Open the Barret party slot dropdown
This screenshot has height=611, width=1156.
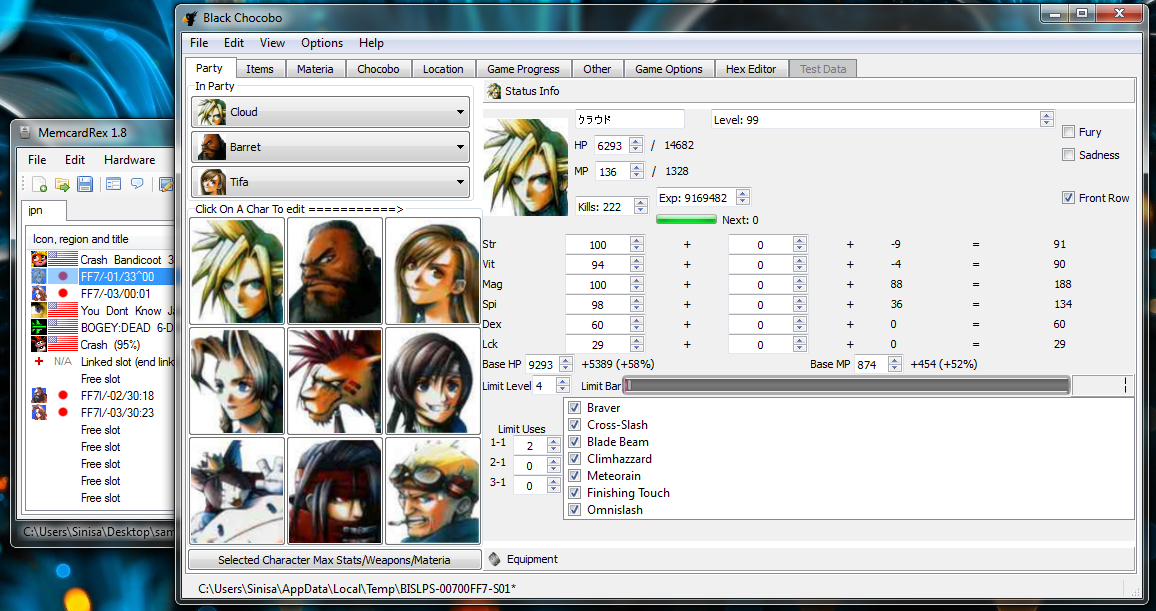point(330,147)
